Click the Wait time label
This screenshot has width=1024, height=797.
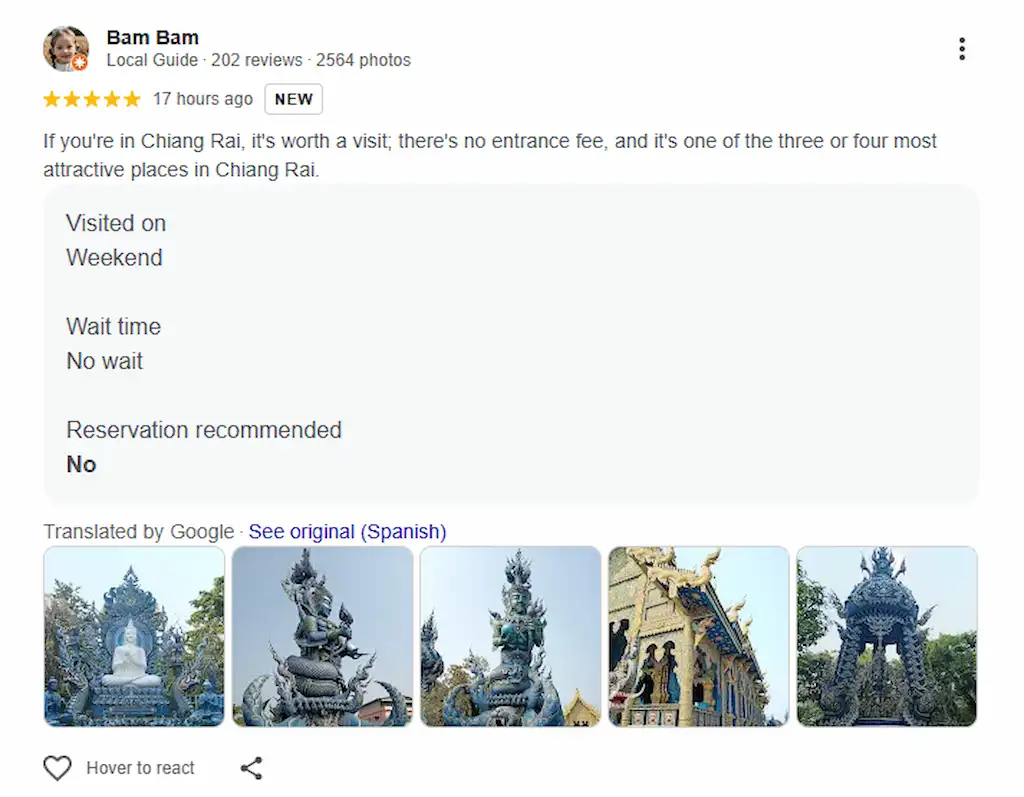pyautogui.click(x=114, y=327)
